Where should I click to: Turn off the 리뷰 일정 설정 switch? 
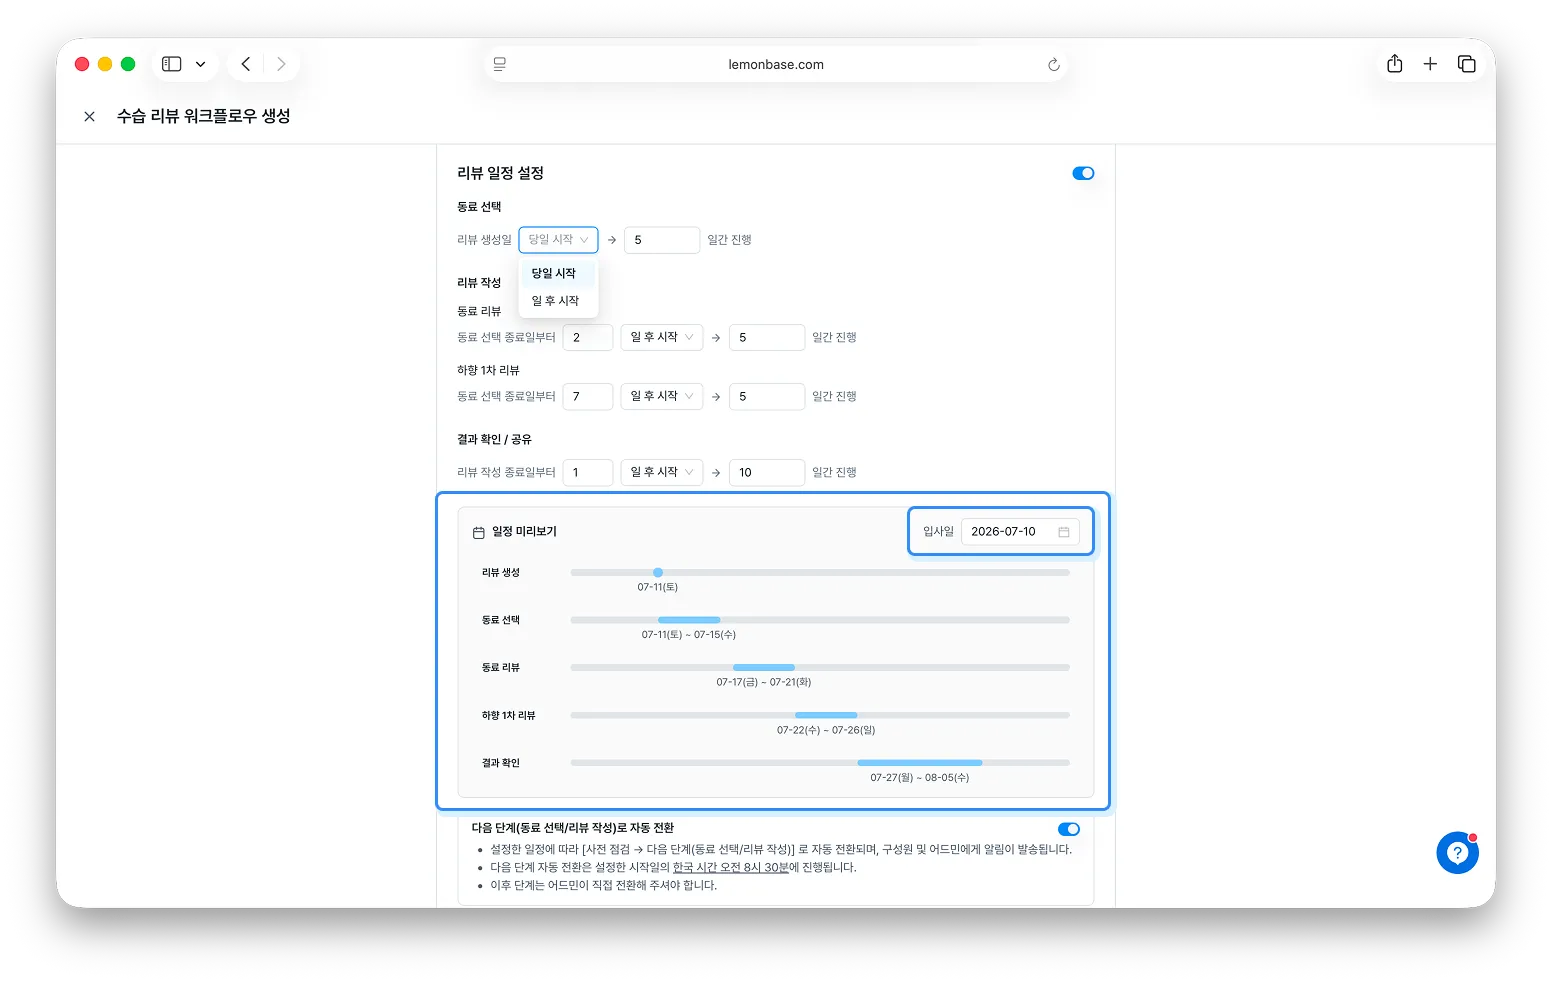[1083, 173]
